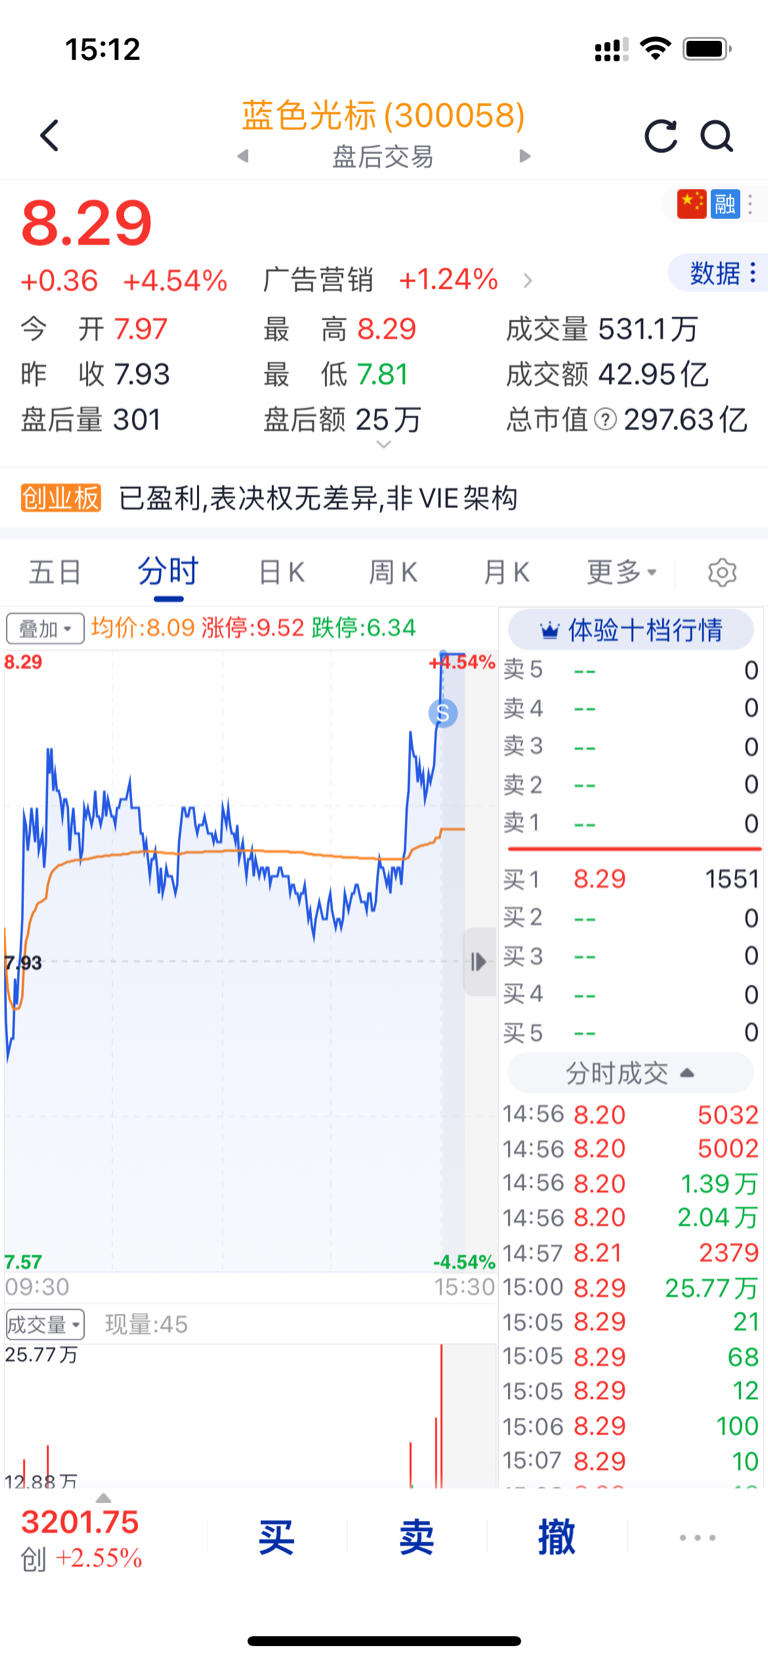The image size is (768, 1663).
Task: Expand index panel with small up triangle
Action: point(103,1498)
